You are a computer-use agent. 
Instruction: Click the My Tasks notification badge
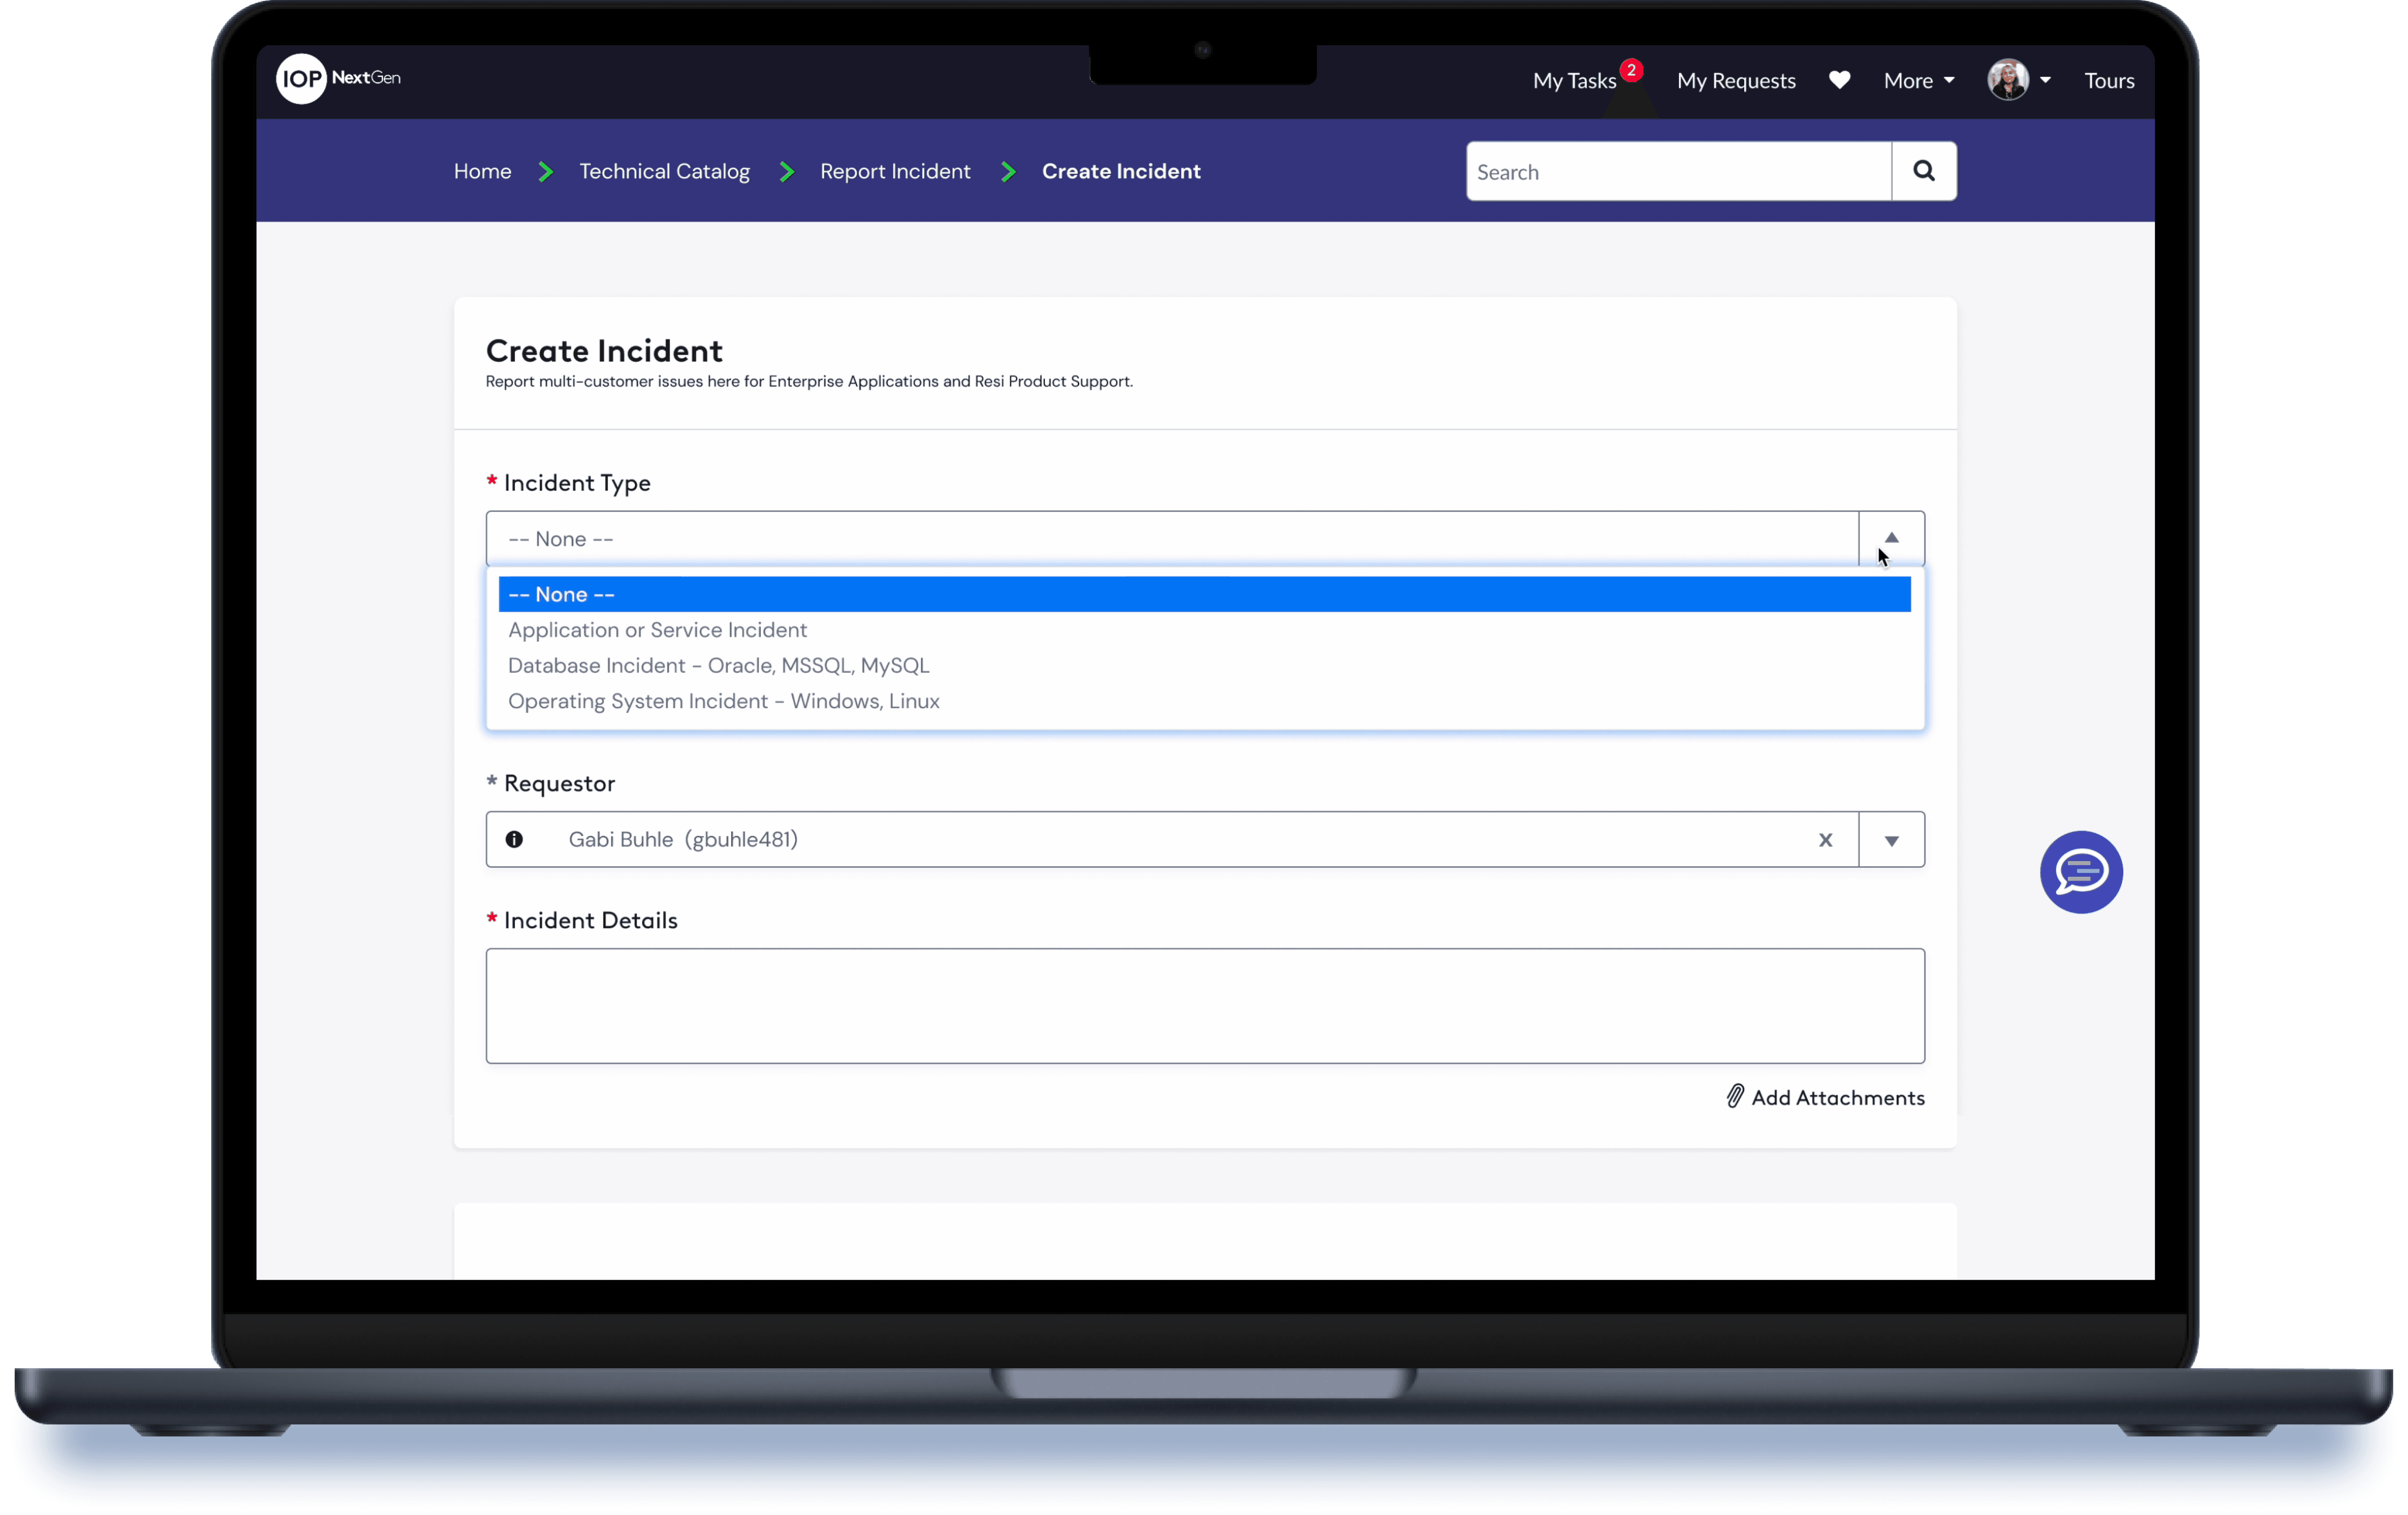click(x=1631, y=70)
